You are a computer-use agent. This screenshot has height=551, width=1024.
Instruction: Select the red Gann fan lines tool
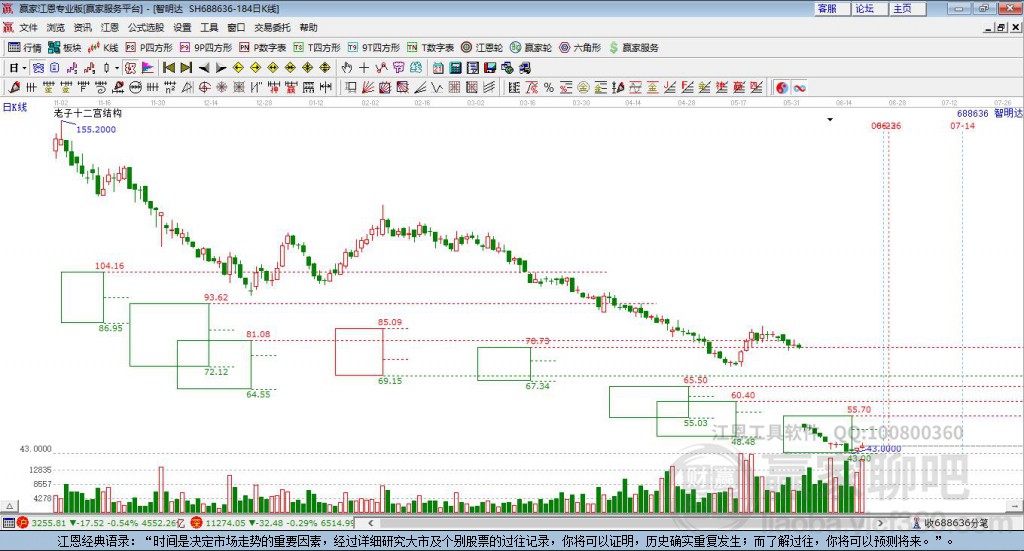(x=368, y=87)
